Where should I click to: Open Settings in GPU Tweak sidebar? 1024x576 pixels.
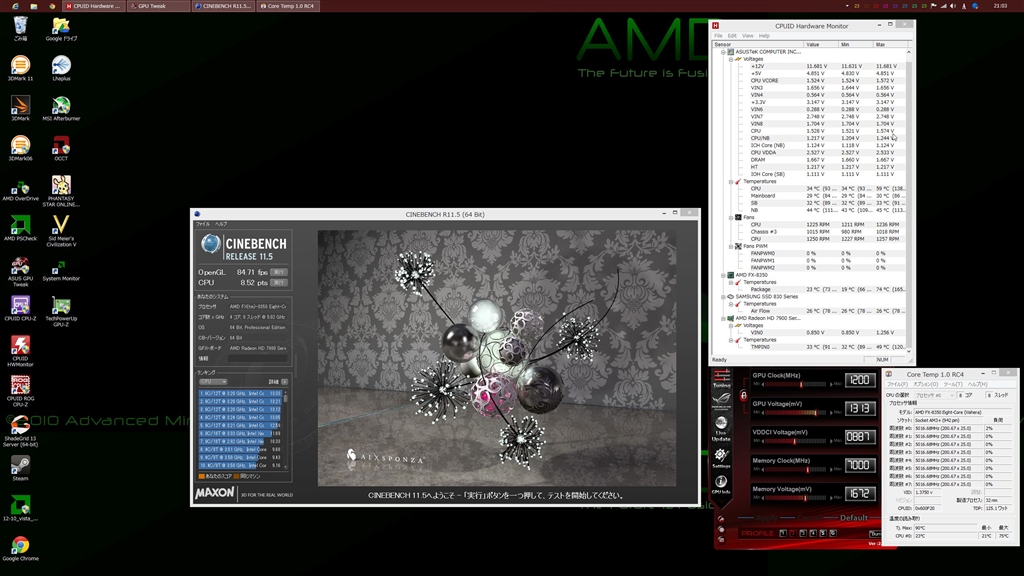tap(722, 458)
